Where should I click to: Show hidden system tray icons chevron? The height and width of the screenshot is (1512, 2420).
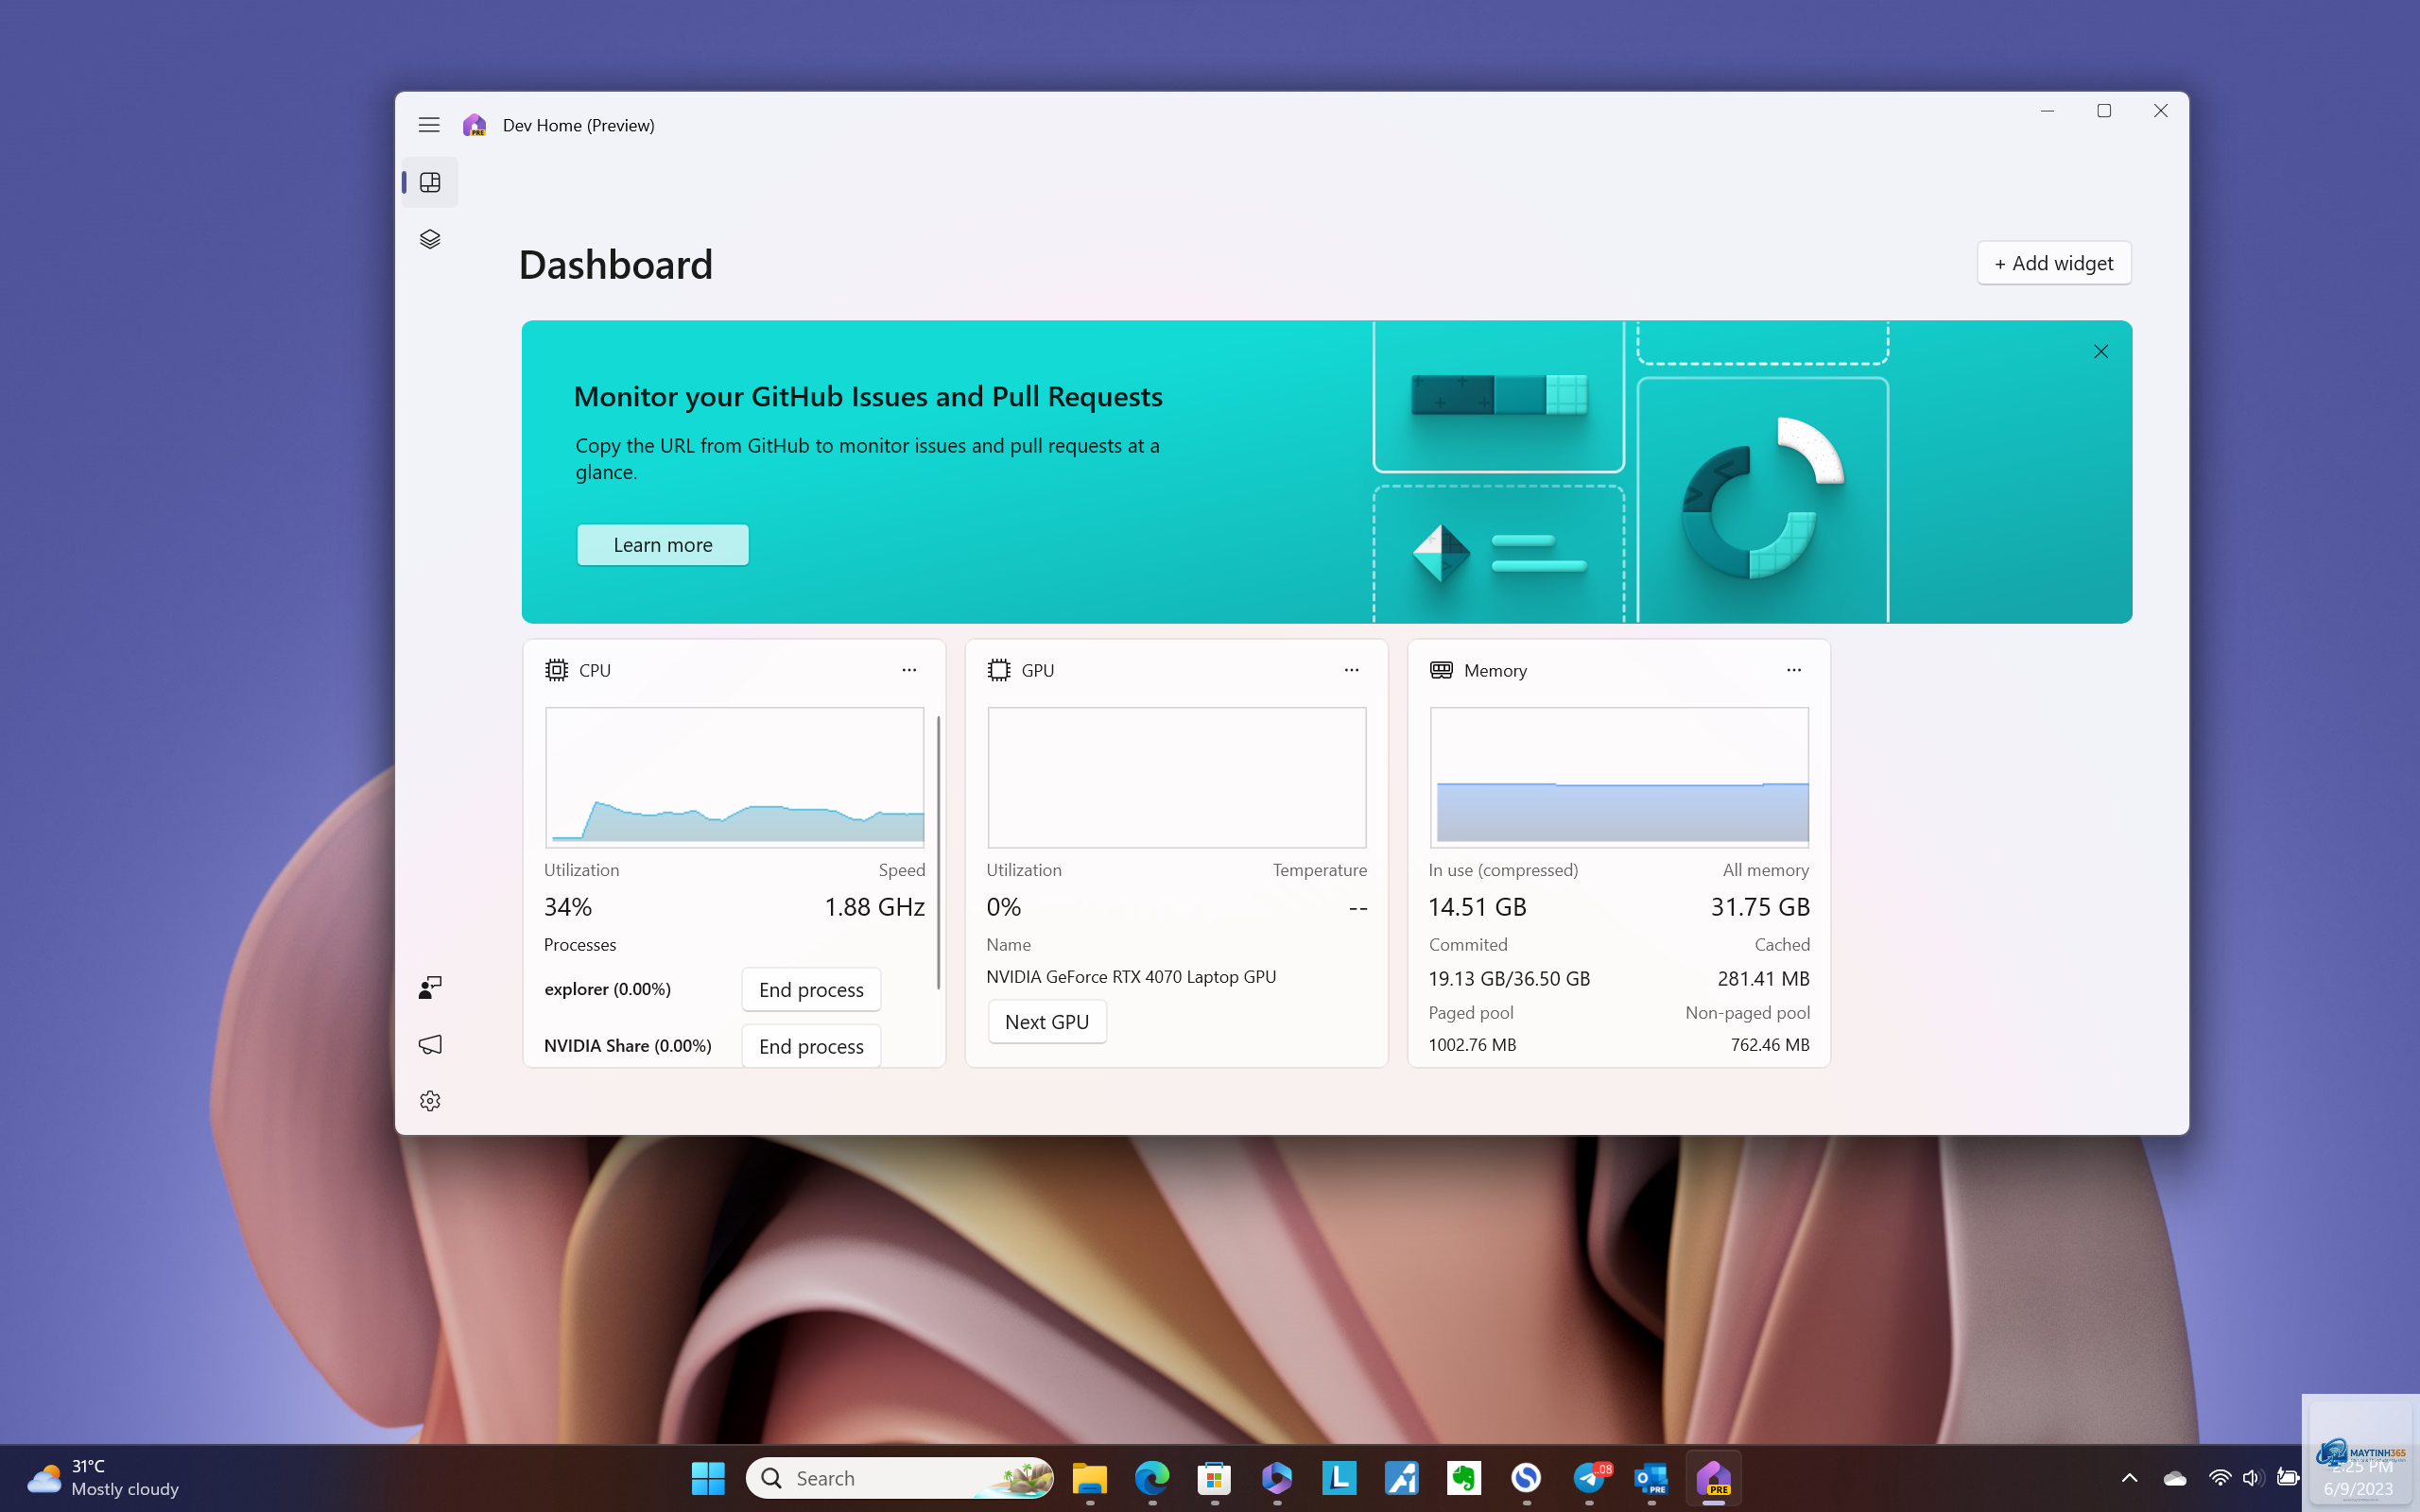[x=2129, y=1478]
